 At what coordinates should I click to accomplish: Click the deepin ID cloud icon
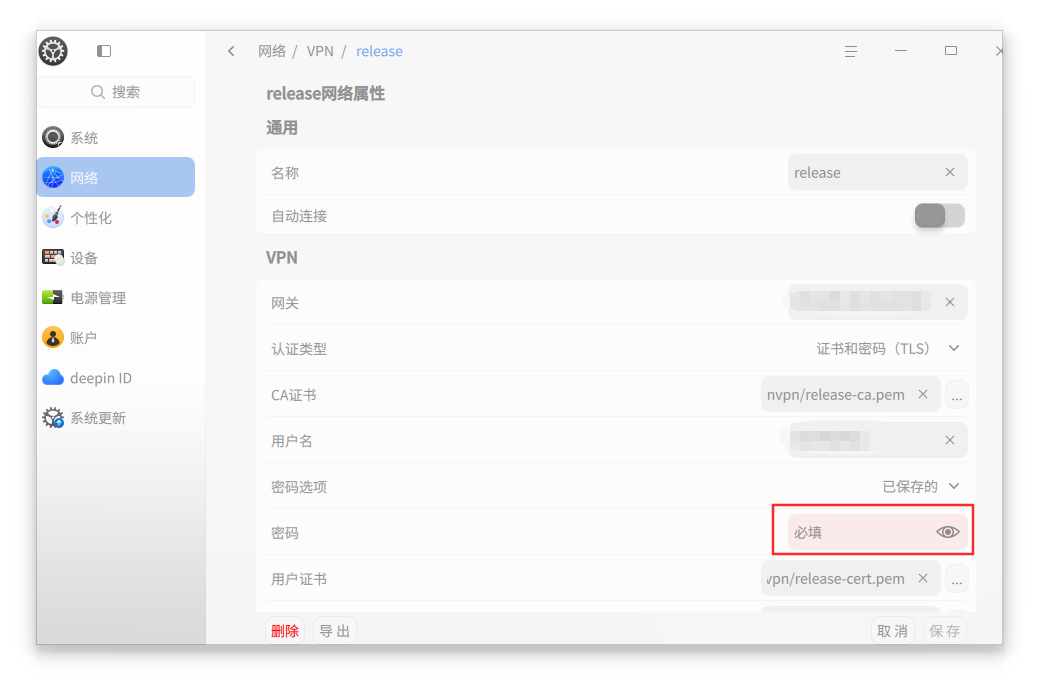pos(53,378)
